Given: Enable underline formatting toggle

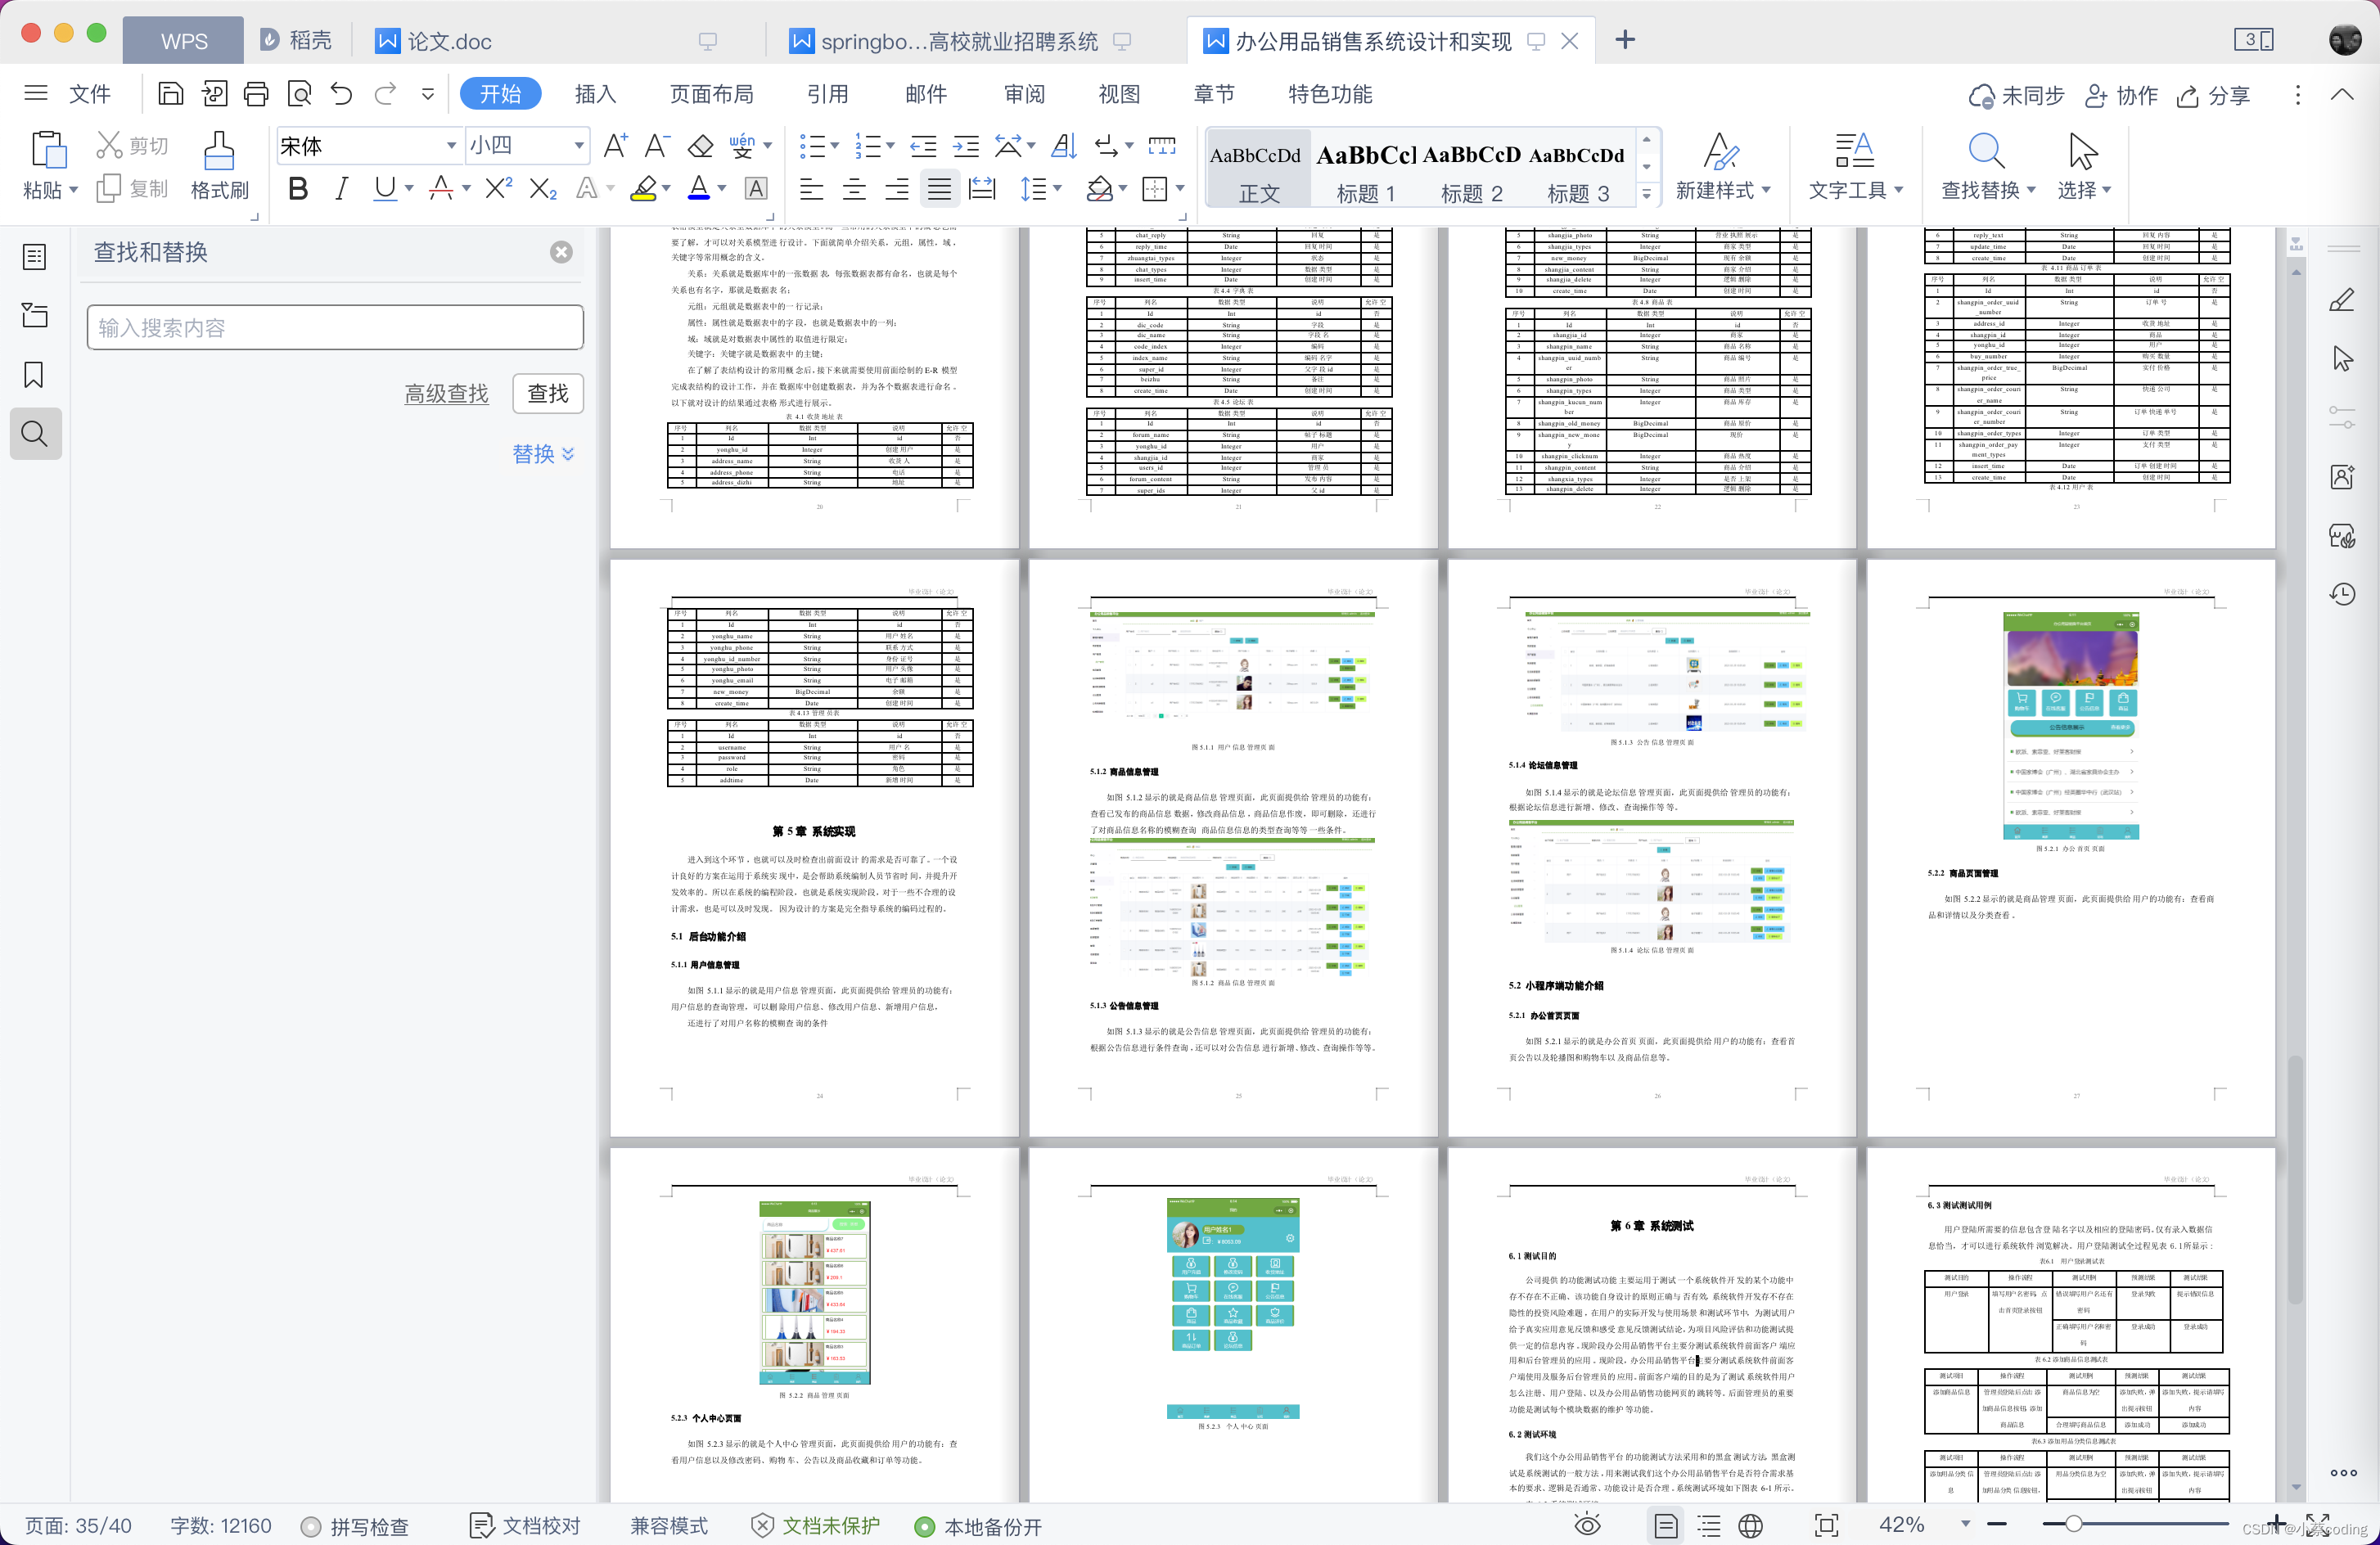Looking at the screenshot, I should coord(383,189).
